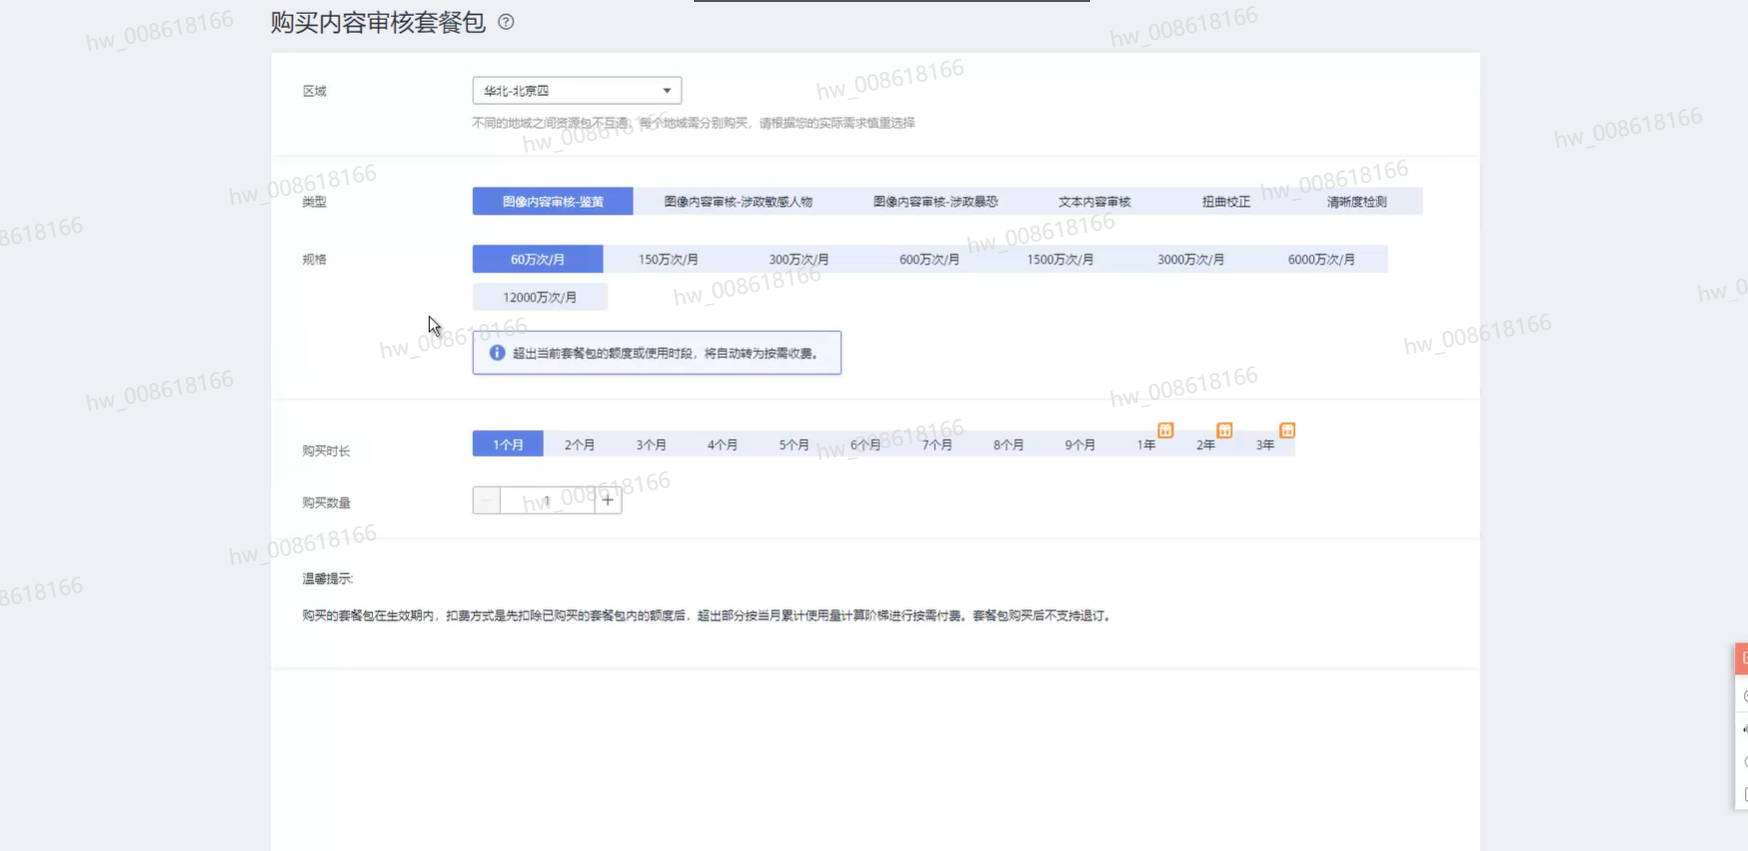Set purchase duration to 3个月
The image size is (1748, 851).
[x=651, y=444]
